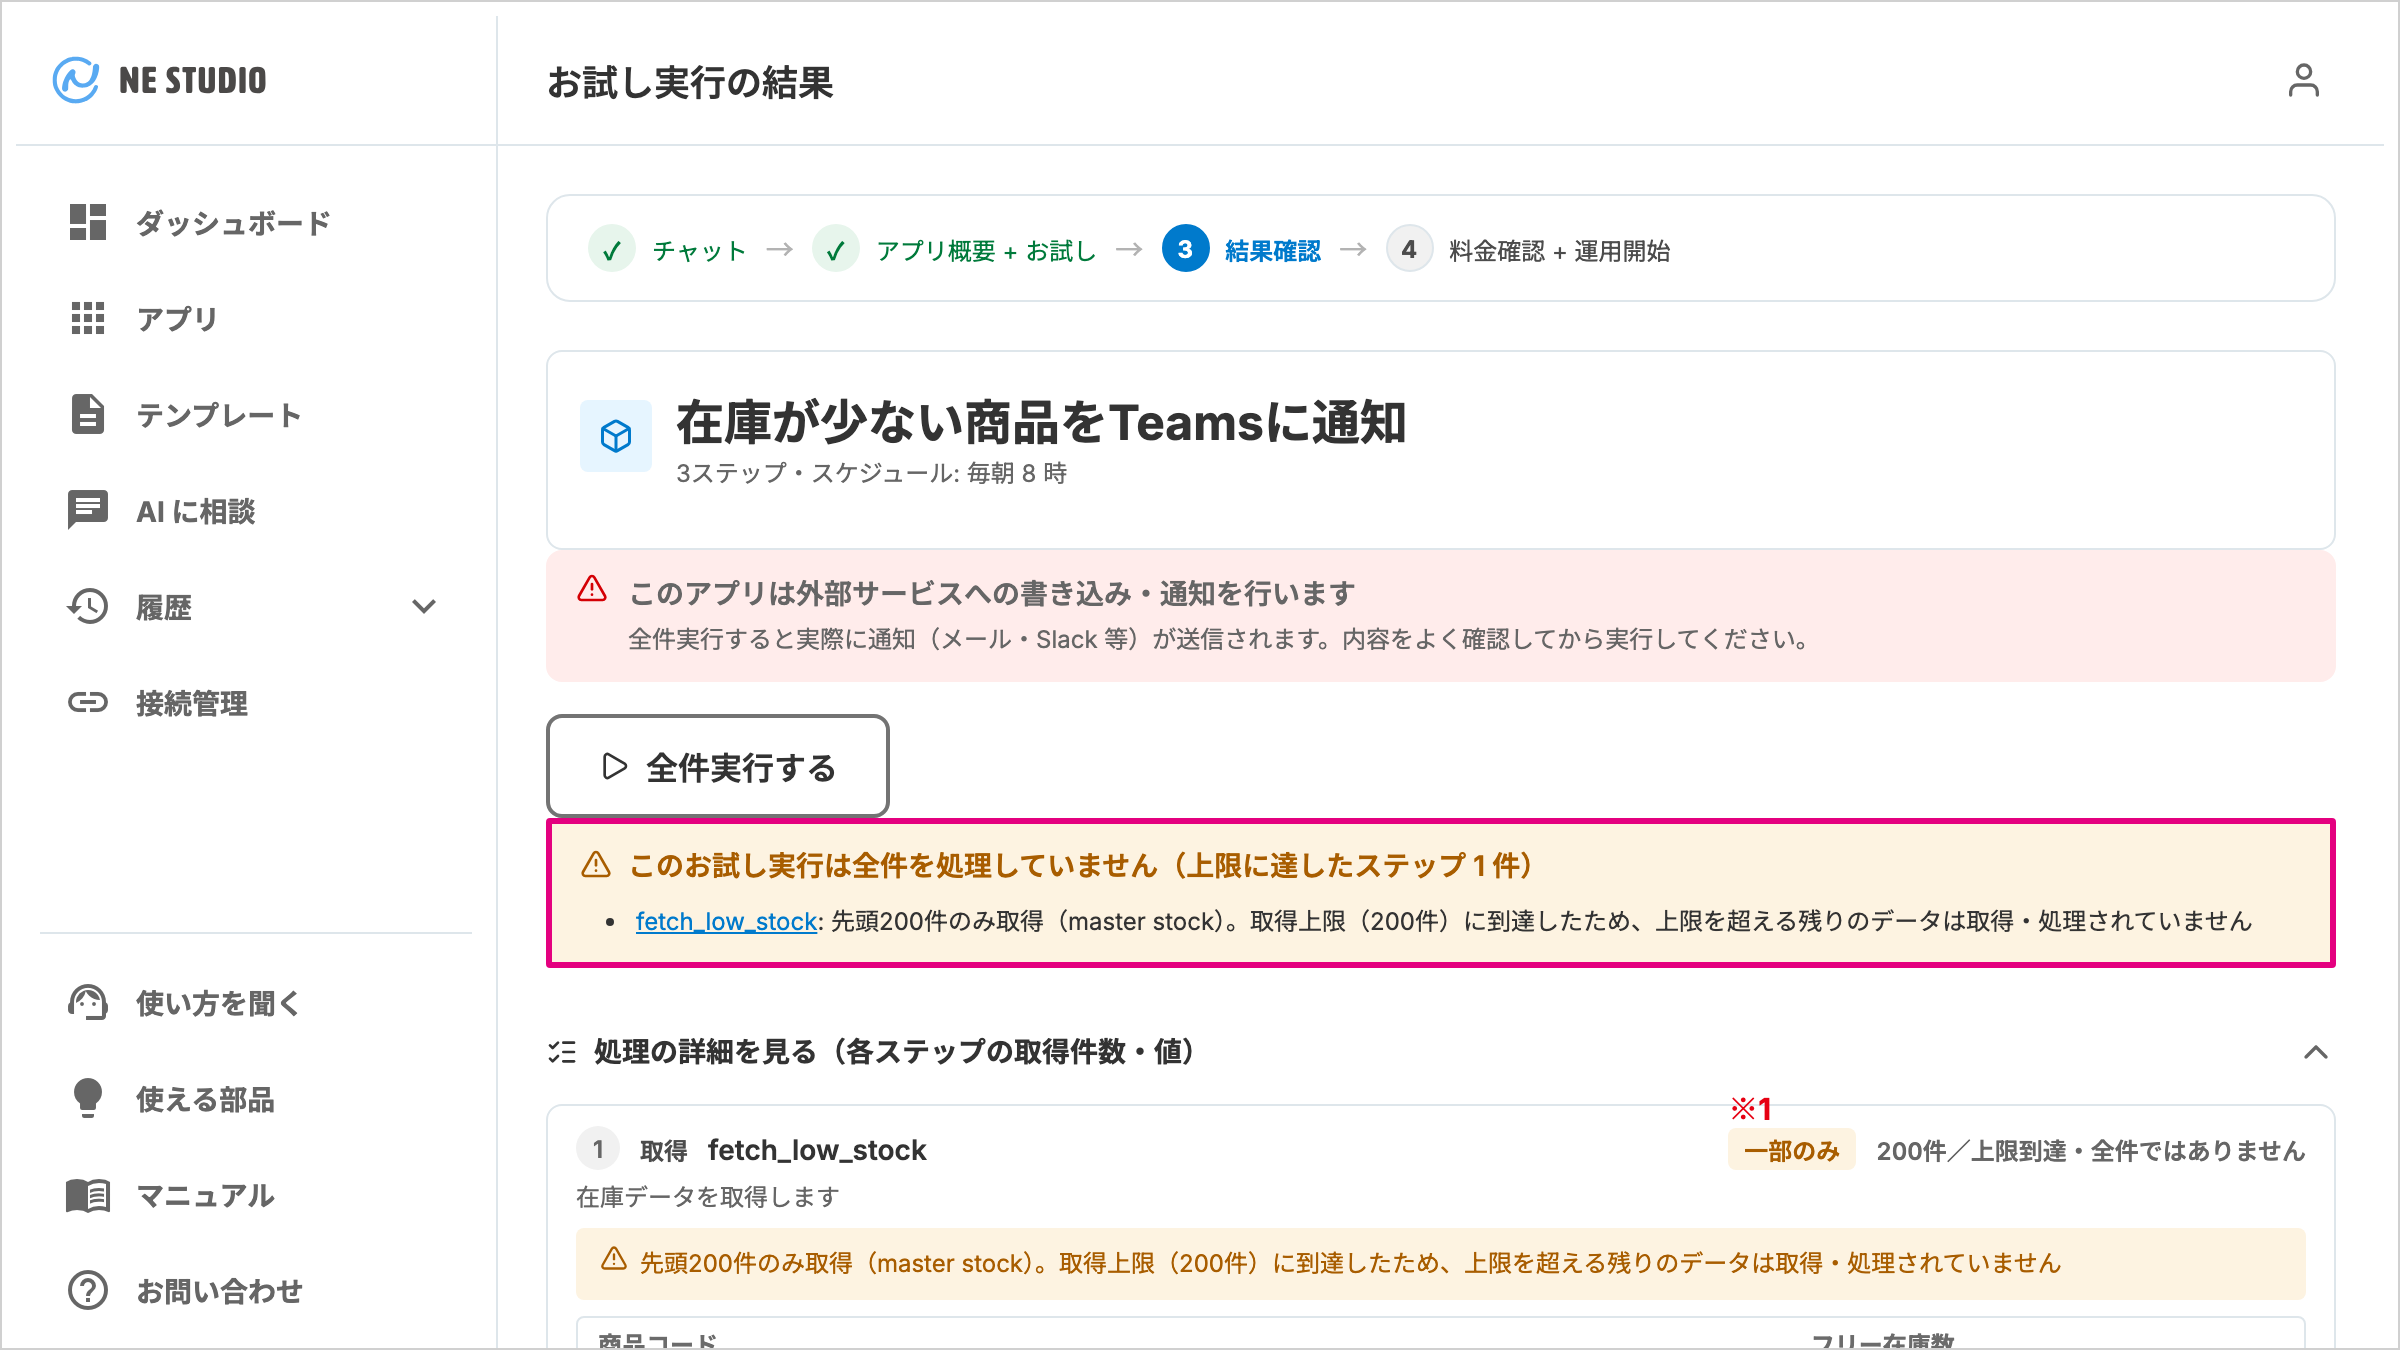The width and height of the screenshot is (2400, 1350).
Task: Click the play icon in 全件実行する button
Action: (615, 766)
